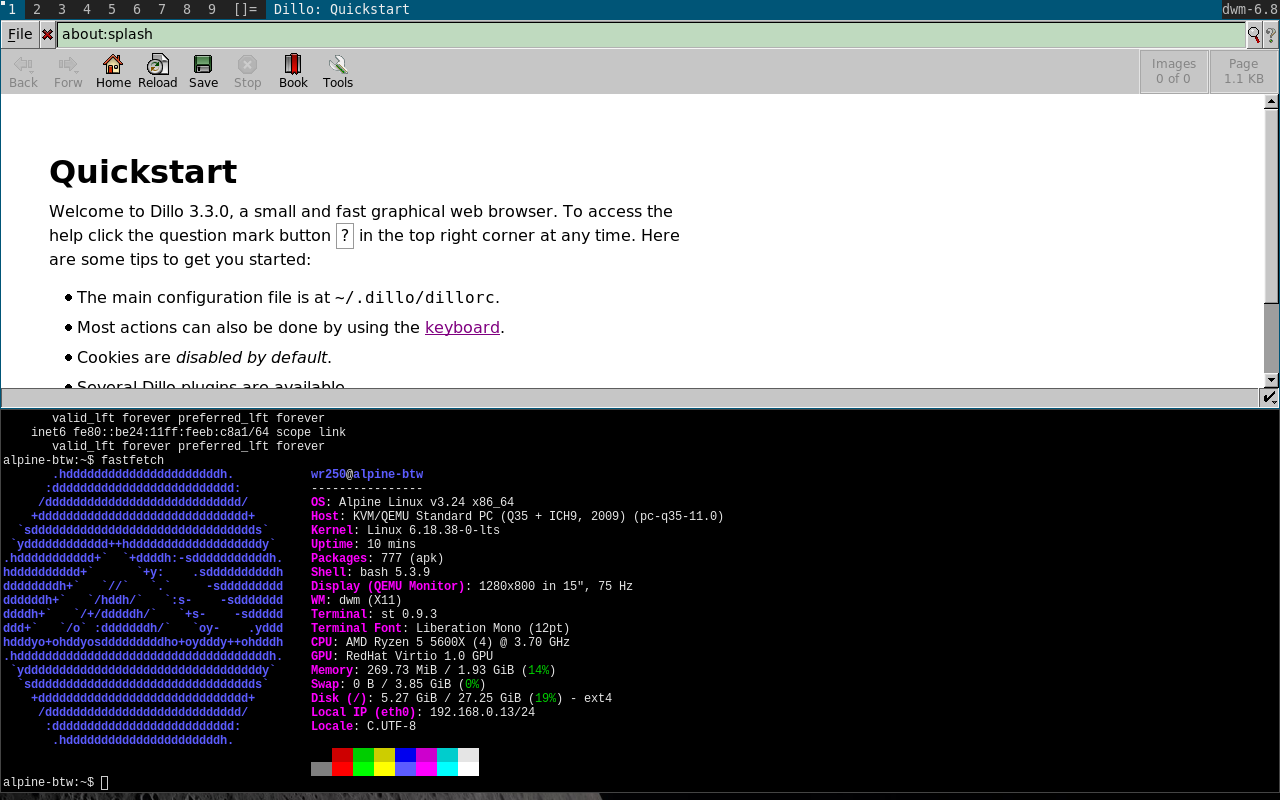Open the Home page in Dillo
Screen dimensions: 1280x800
(113, 72)
